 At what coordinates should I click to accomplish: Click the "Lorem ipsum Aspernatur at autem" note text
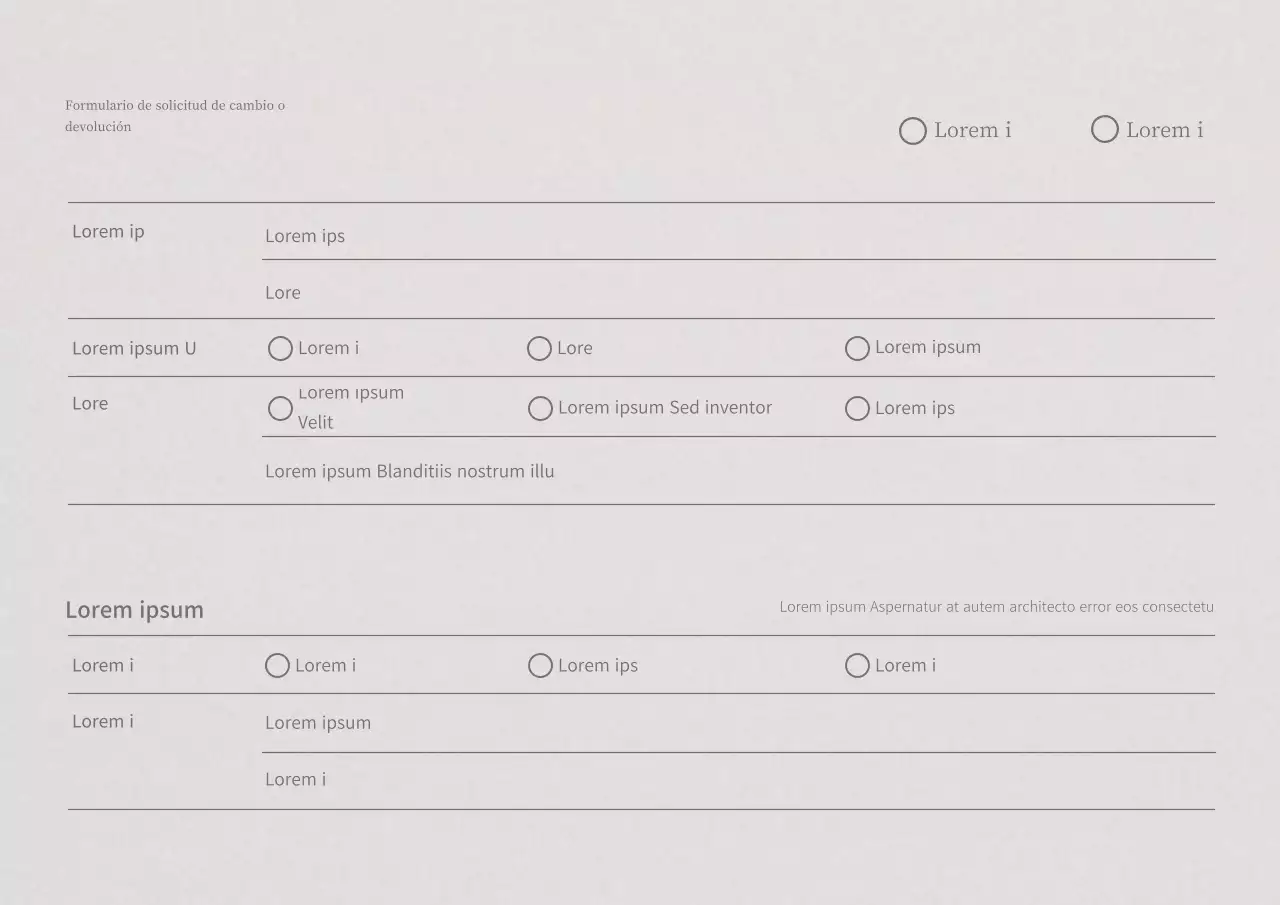pos(996,607)
